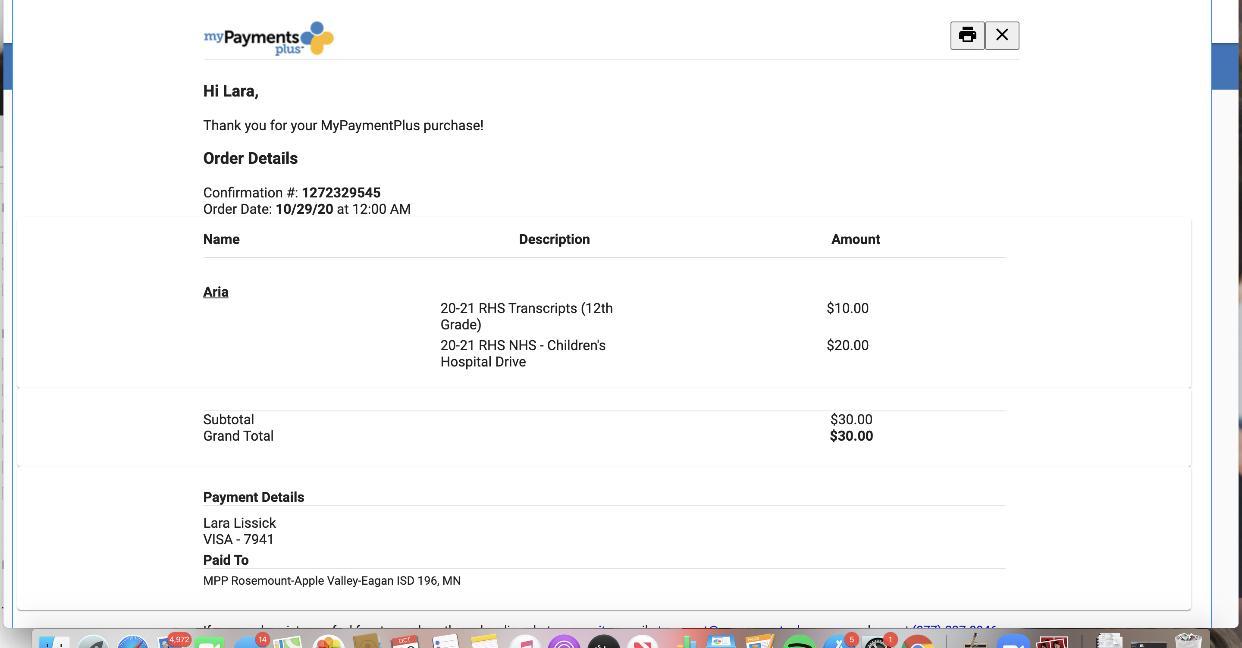The width and height of the screenshot is (1242, 648).
Task: Close the order receipt dialog
Action: [1002, 36]
